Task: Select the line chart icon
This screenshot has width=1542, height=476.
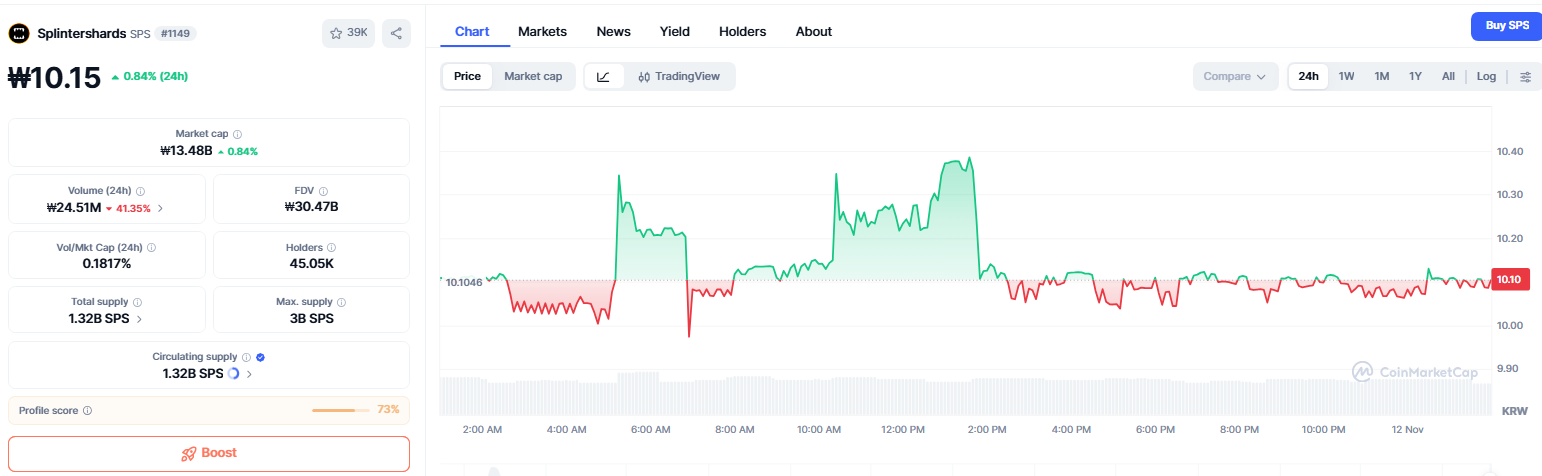Action: (604, 76)
